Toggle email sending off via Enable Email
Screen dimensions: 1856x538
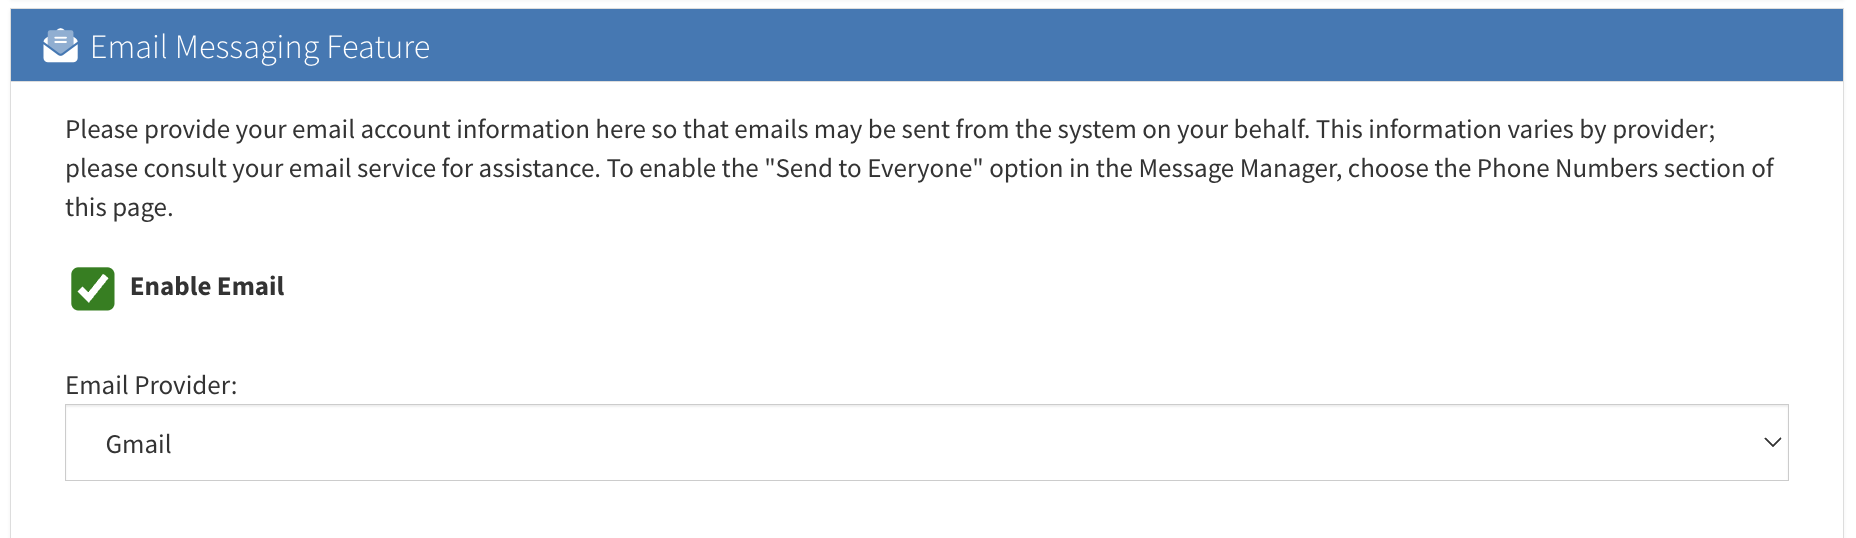click(93, 288)
